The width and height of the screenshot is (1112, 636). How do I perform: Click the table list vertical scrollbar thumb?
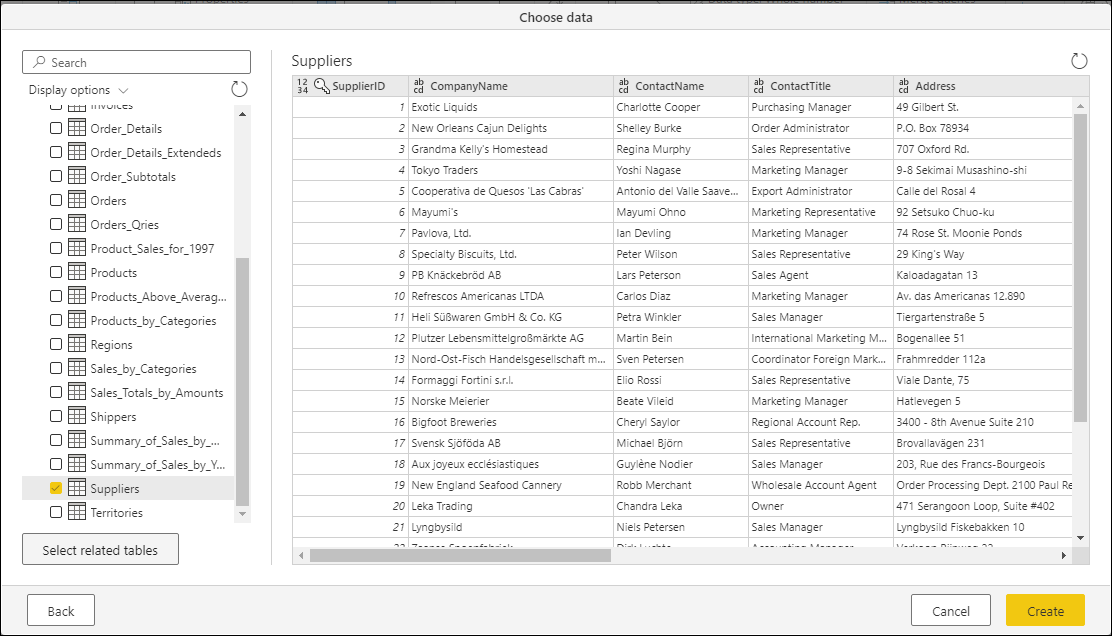243,381
